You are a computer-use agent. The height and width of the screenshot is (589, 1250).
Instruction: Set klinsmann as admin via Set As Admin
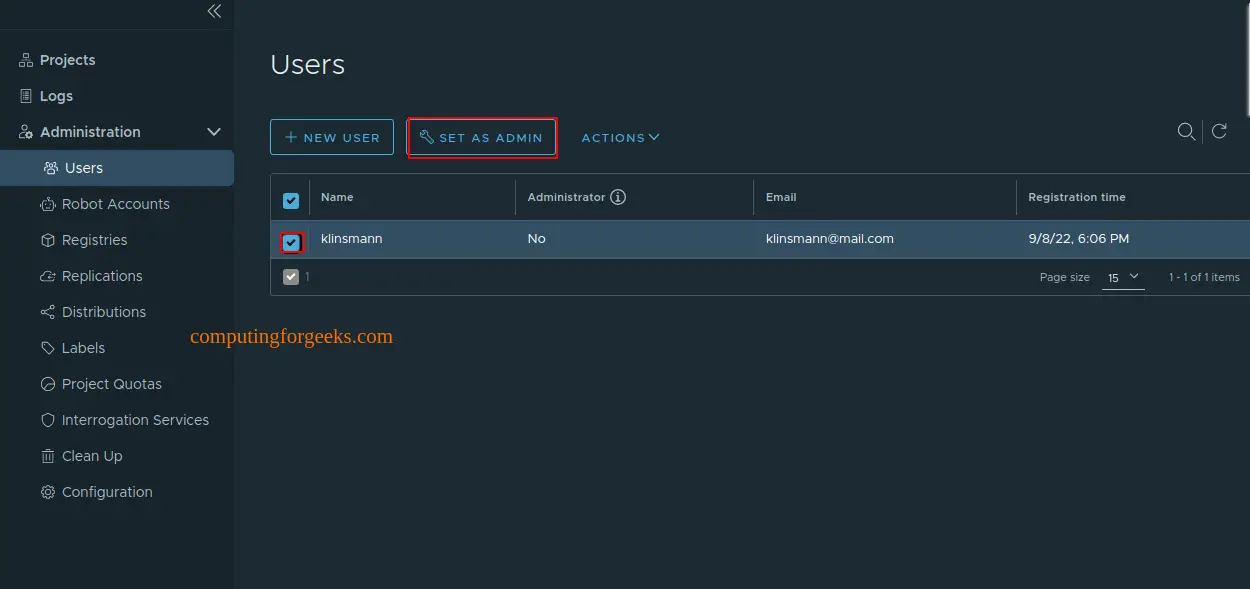(x=482, y=137)
